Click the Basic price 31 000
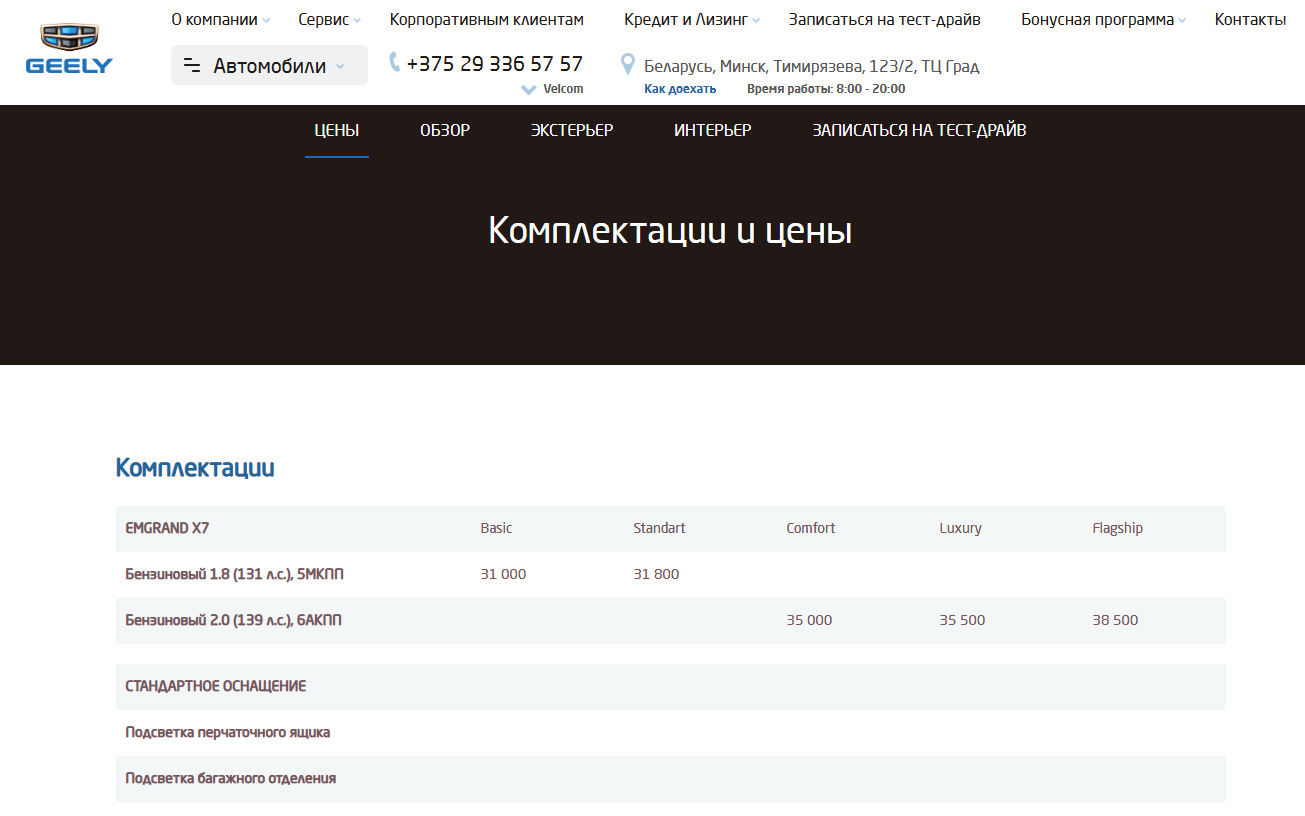This screenshot has width=1305, height=816. click(x=503, y=574)
